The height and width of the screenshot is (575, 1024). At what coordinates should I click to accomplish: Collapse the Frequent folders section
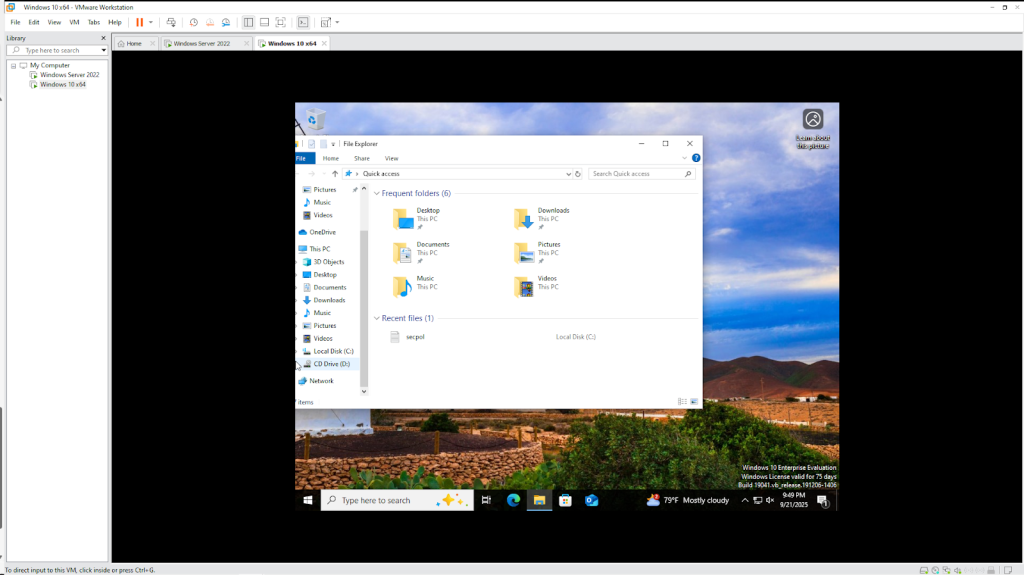pos(377,193)
